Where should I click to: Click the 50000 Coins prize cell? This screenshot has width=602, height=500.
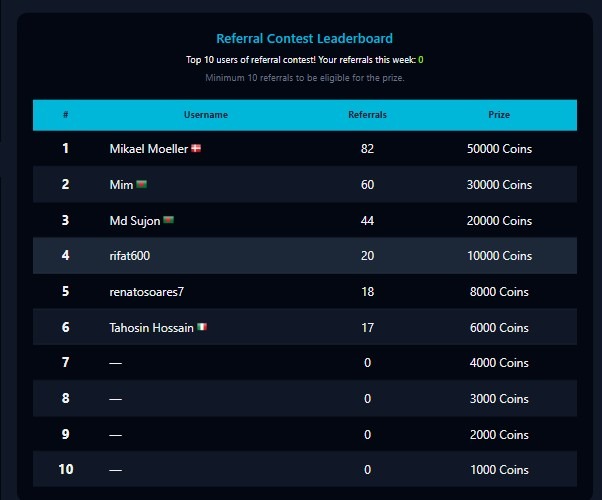click(x=499, y=149)
